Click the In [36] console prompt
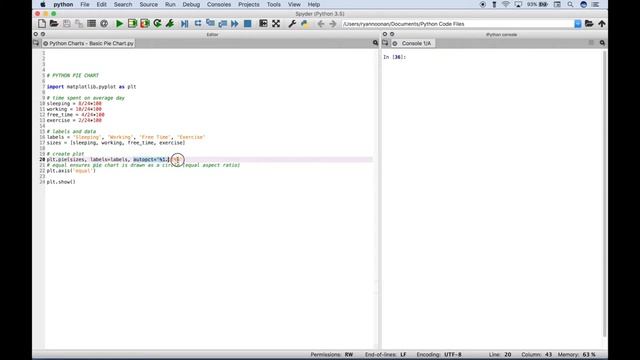Viewport: 640px width, 360px height. point(394,57)
